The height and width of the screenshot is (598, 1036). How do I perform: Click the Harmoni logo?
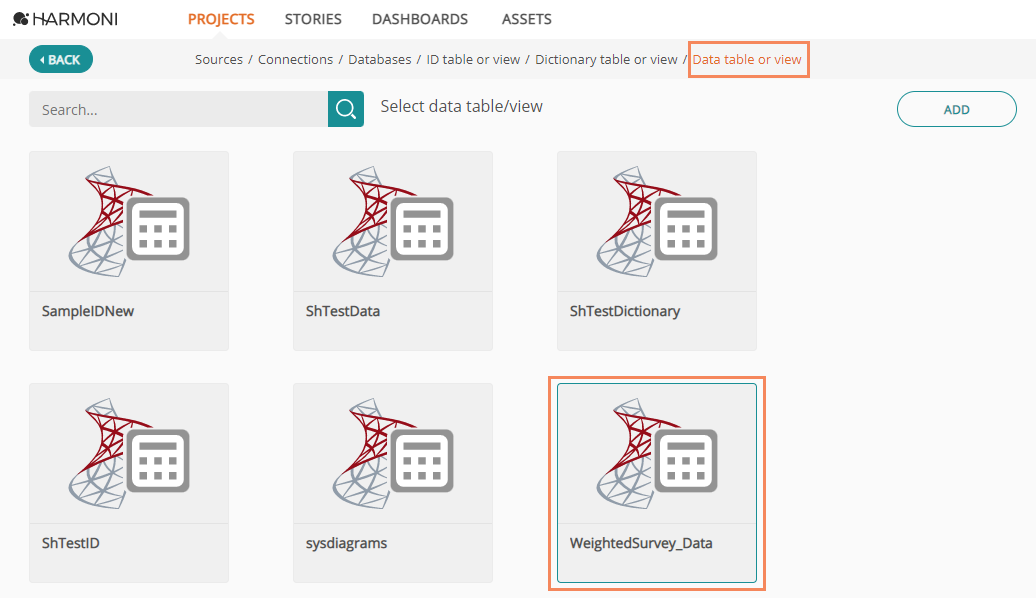65,19
